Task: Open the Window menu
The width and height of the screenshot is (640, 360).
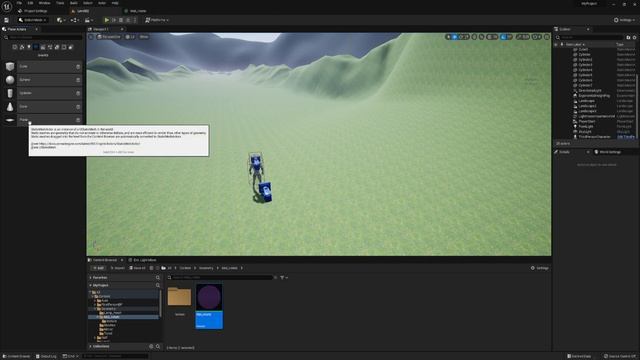Action: coord(44,3)
